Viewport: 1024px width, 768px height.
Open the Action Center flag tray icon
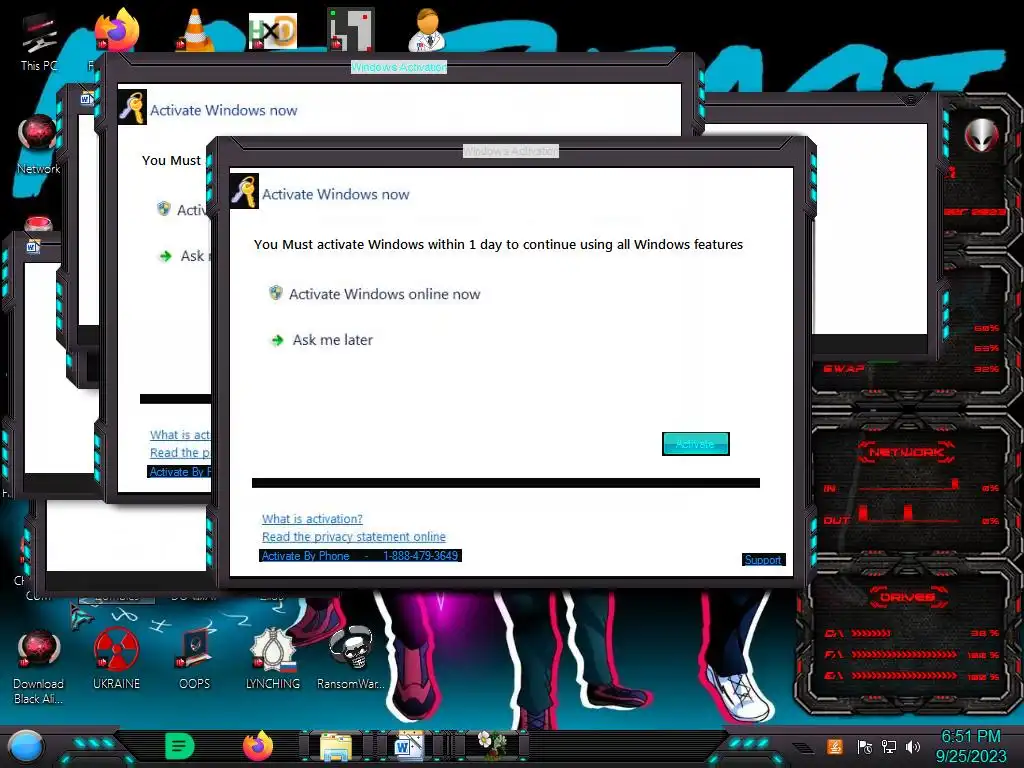[x=865, y=747]
